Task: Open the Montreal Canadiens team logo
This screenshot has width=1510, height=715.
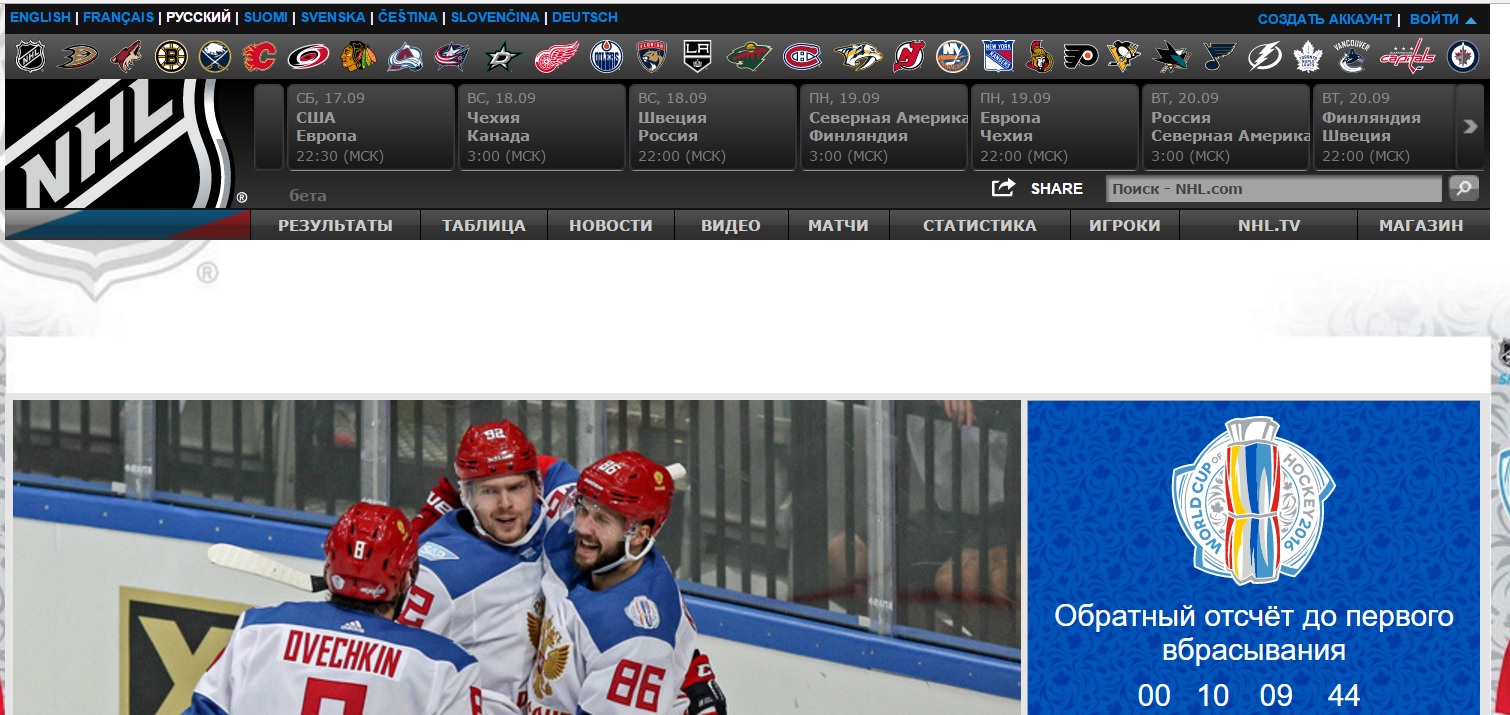Action: tap(802, 57)
